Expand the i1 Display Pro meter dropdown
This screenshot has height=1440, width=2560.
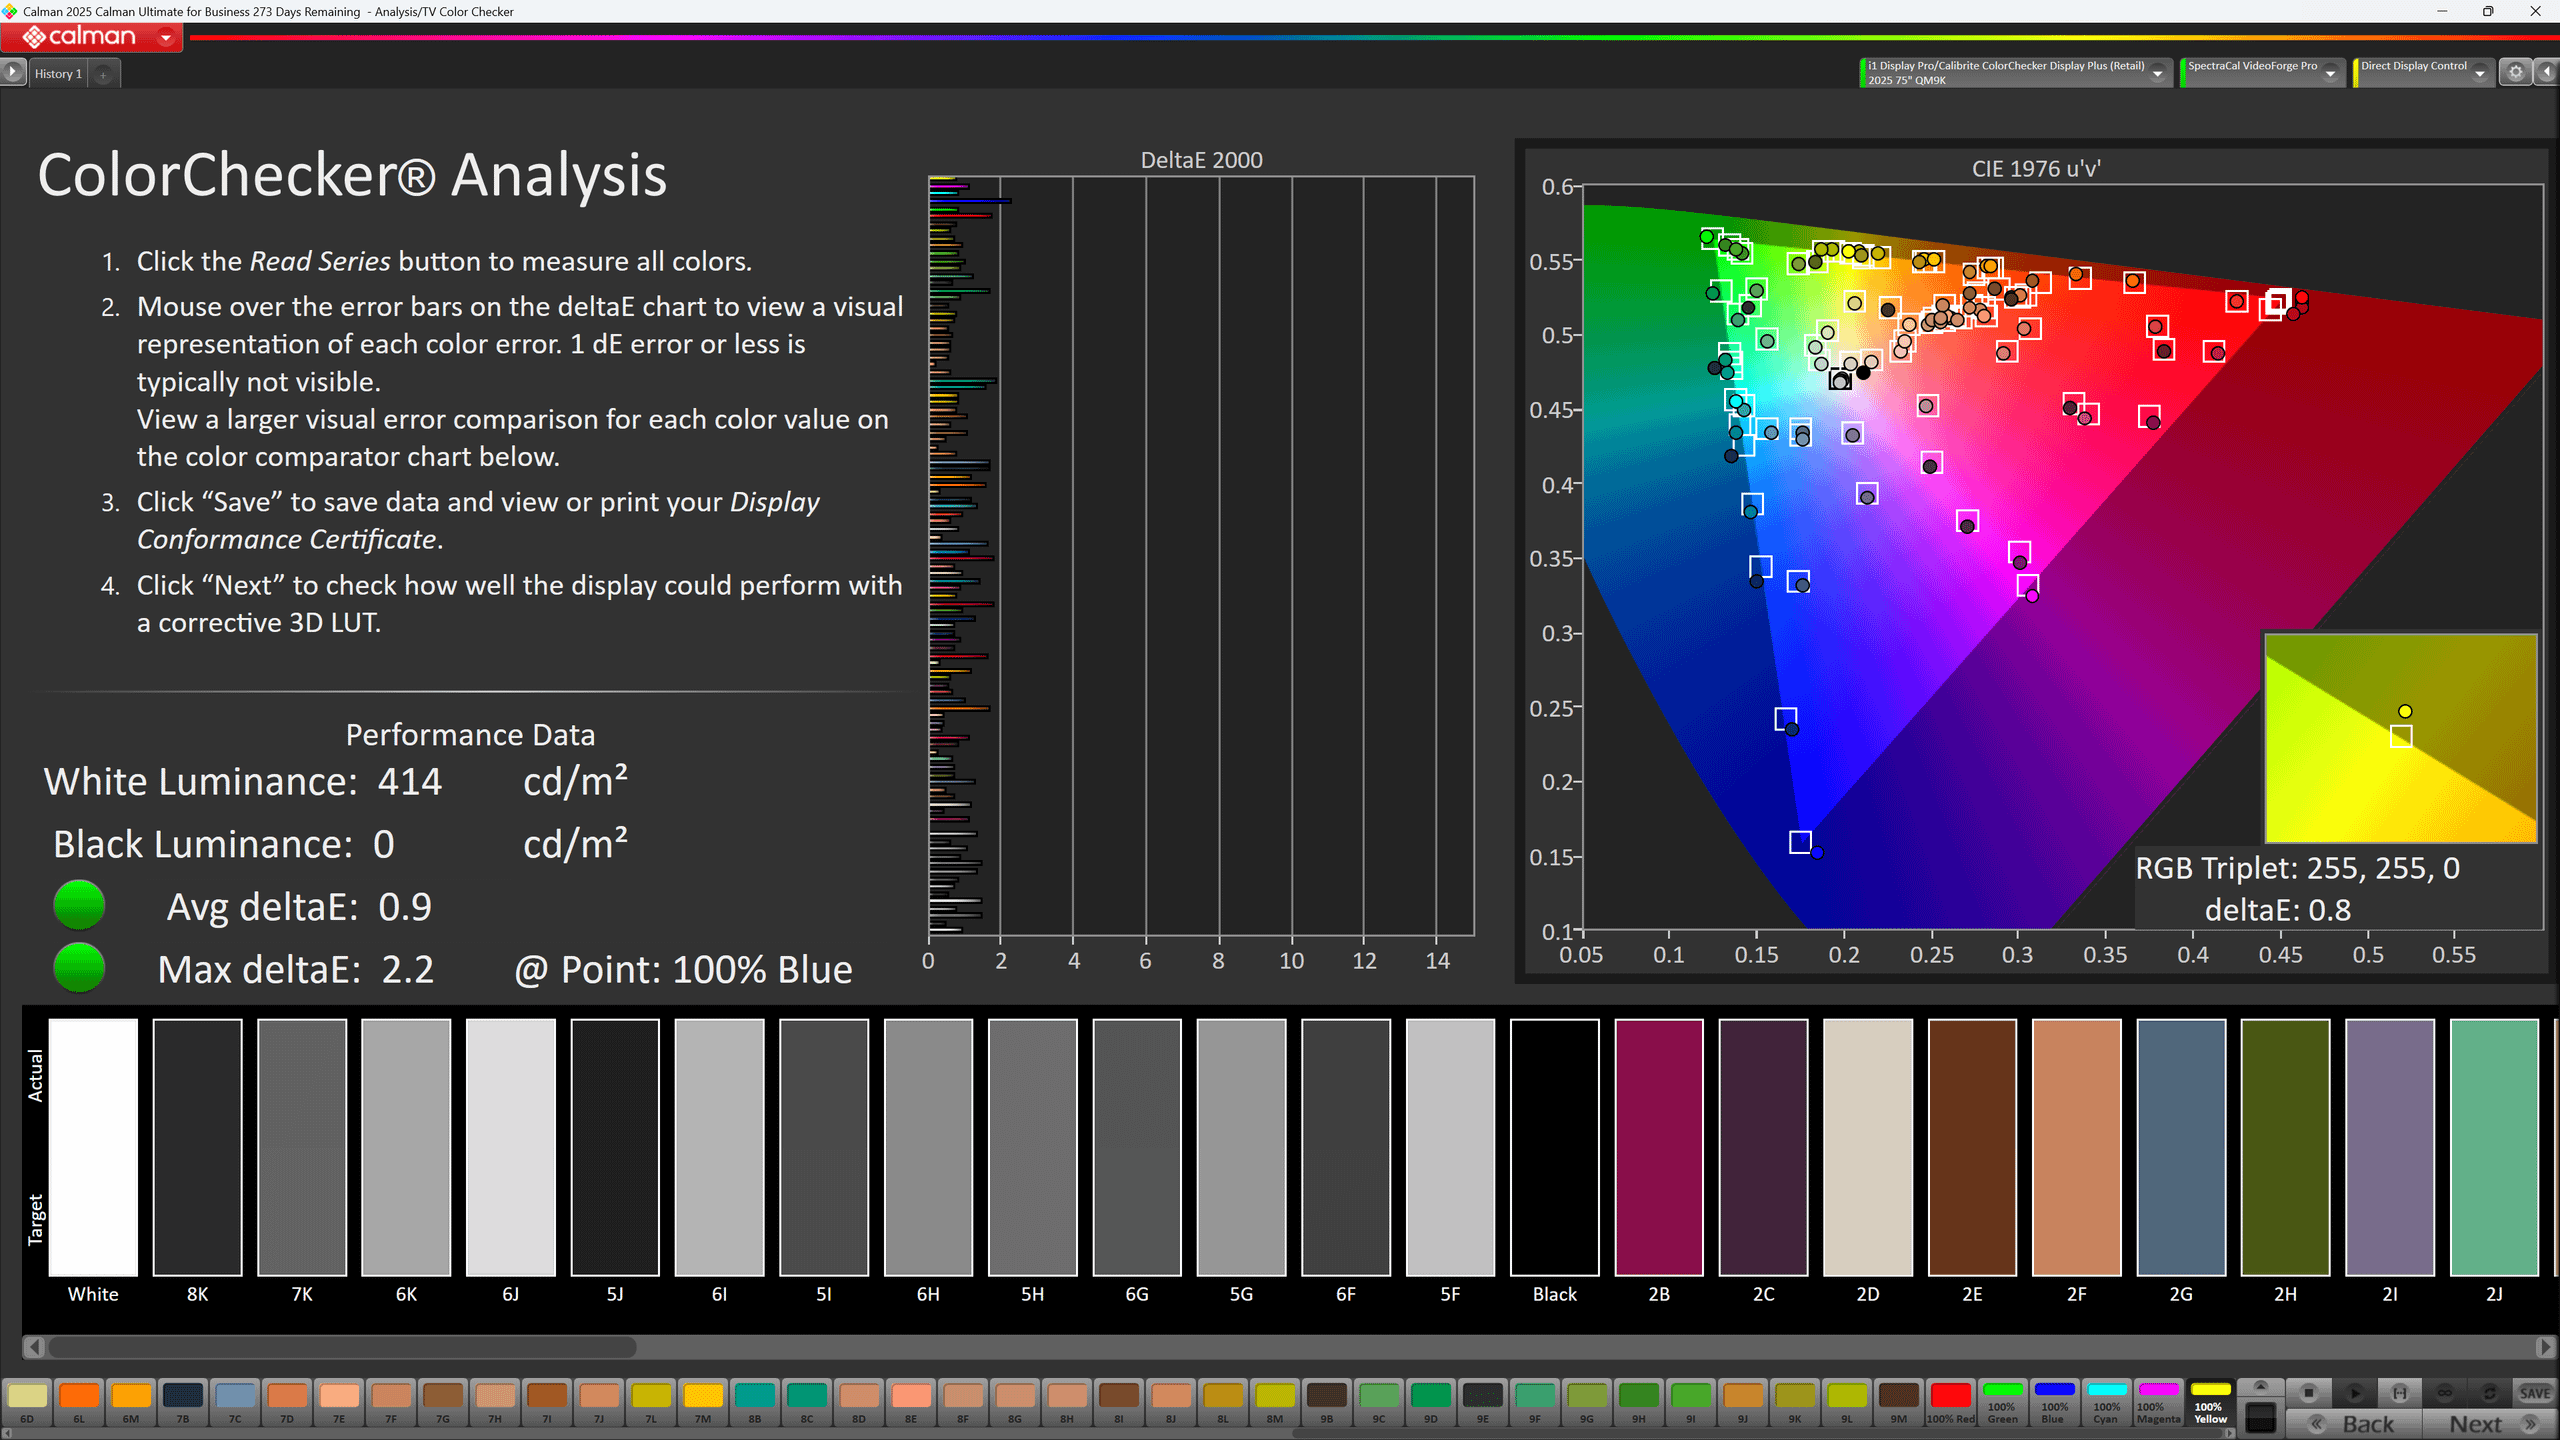point(2158,73)
